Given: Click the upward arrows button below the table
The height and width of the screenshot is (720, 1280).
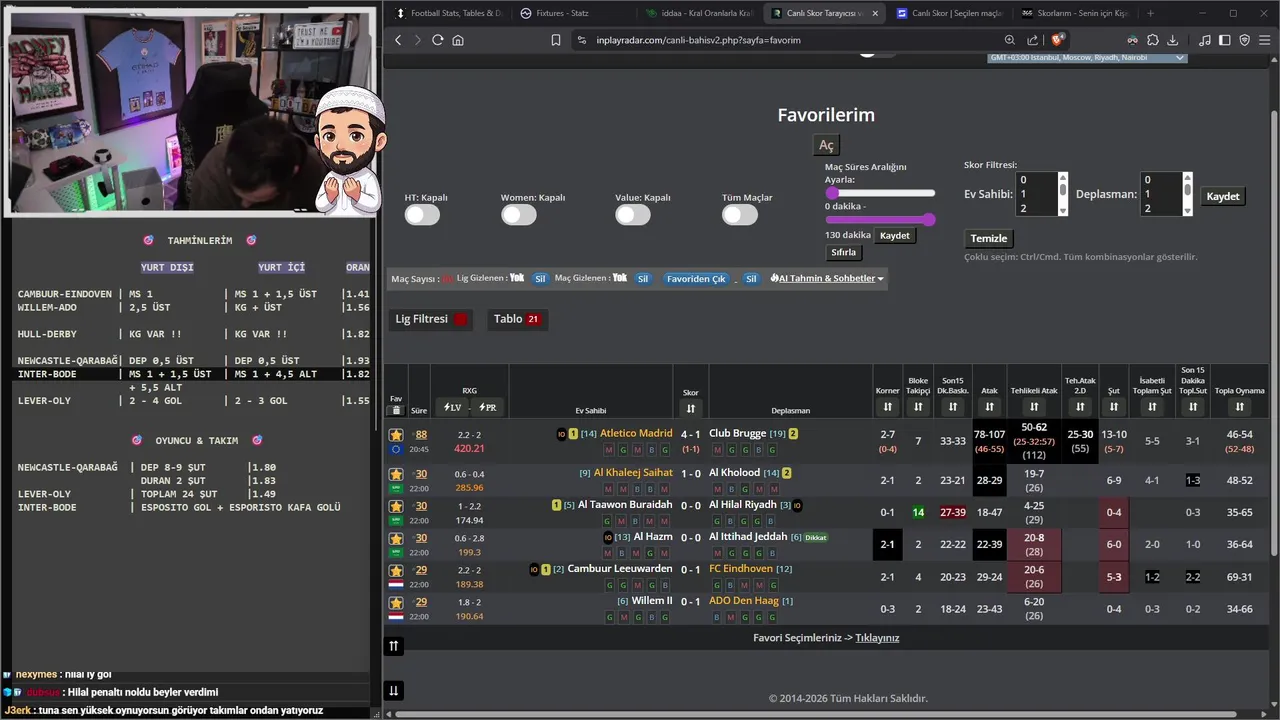Looking at the screenshot, I should pos(394,646).
